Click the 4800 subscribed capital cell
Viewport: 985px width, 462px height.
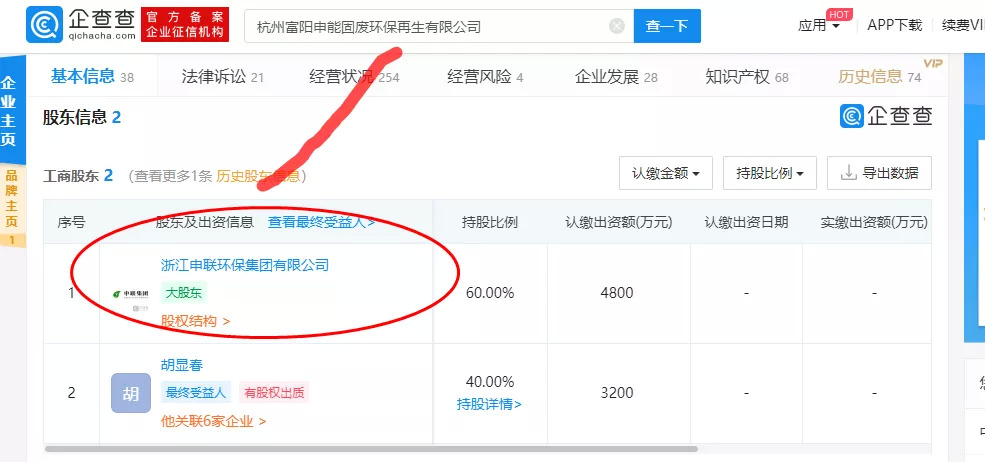click(617, 293)
